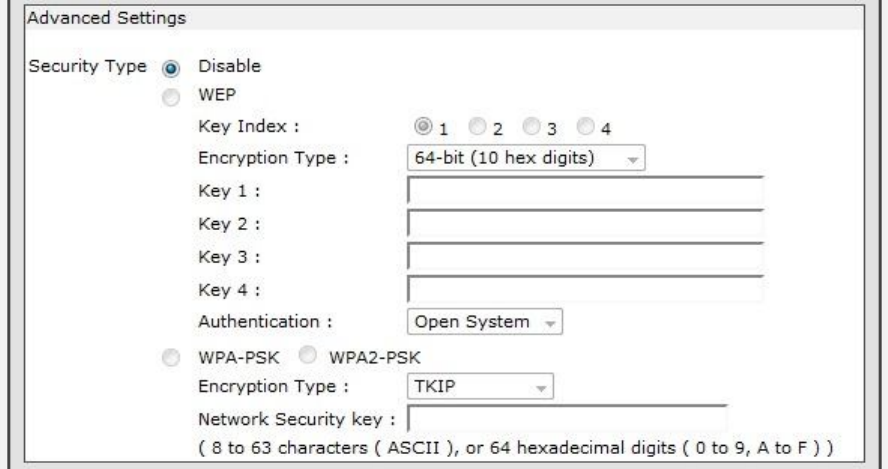Select the Disable security type radio button
888x469 pixels.
pos(169,70)
